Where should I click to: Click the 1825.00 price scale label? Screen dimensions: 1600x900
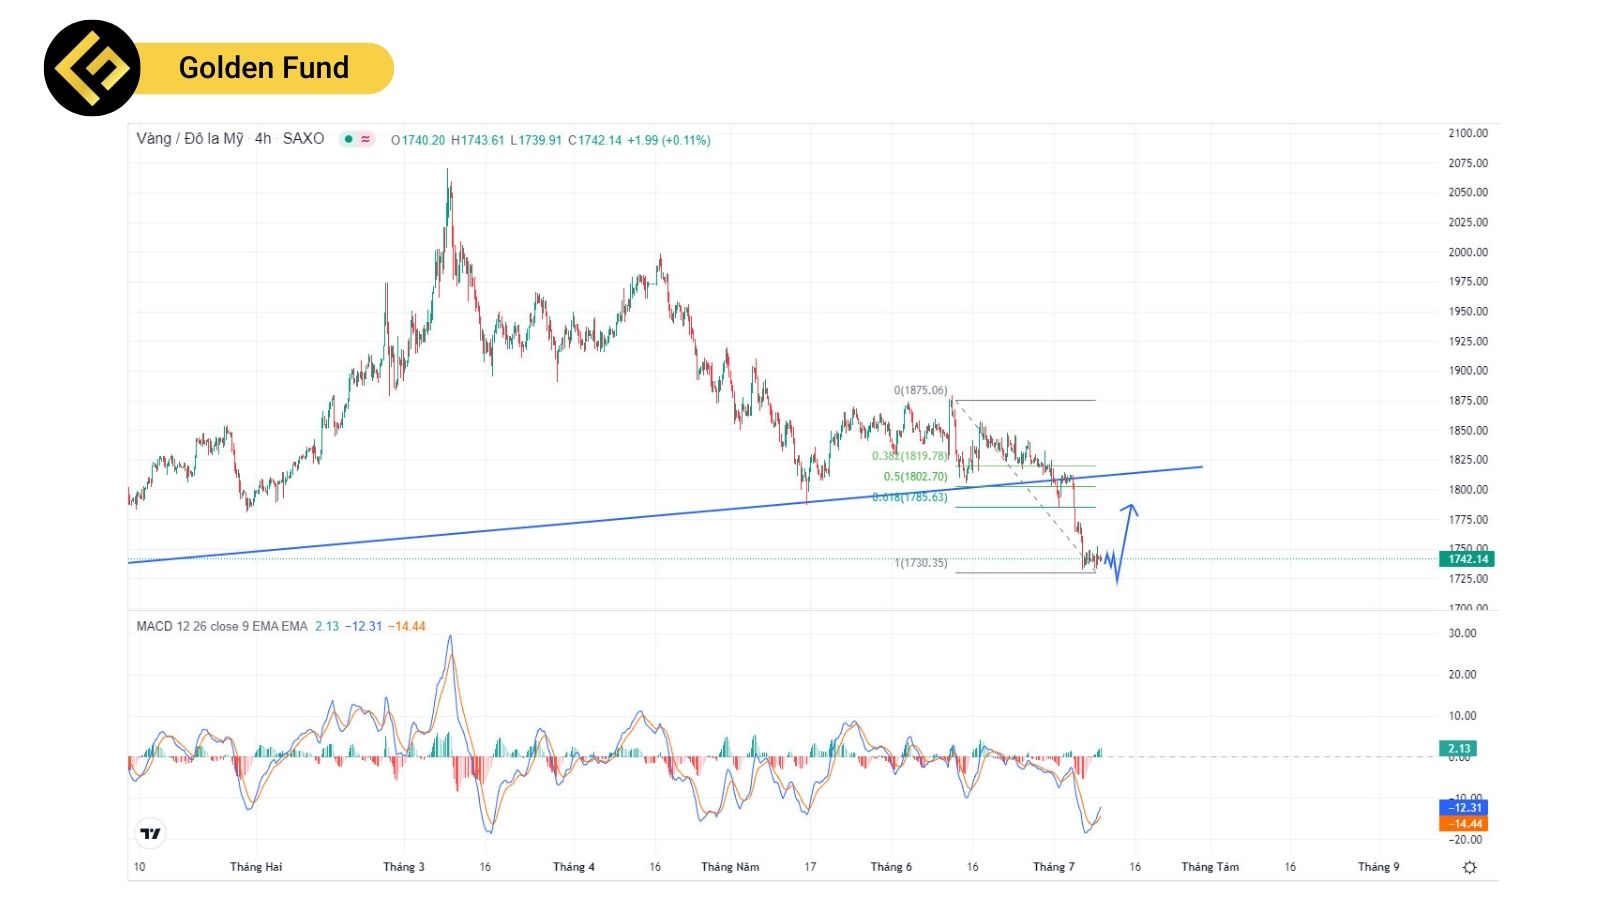coord(1468,460)
